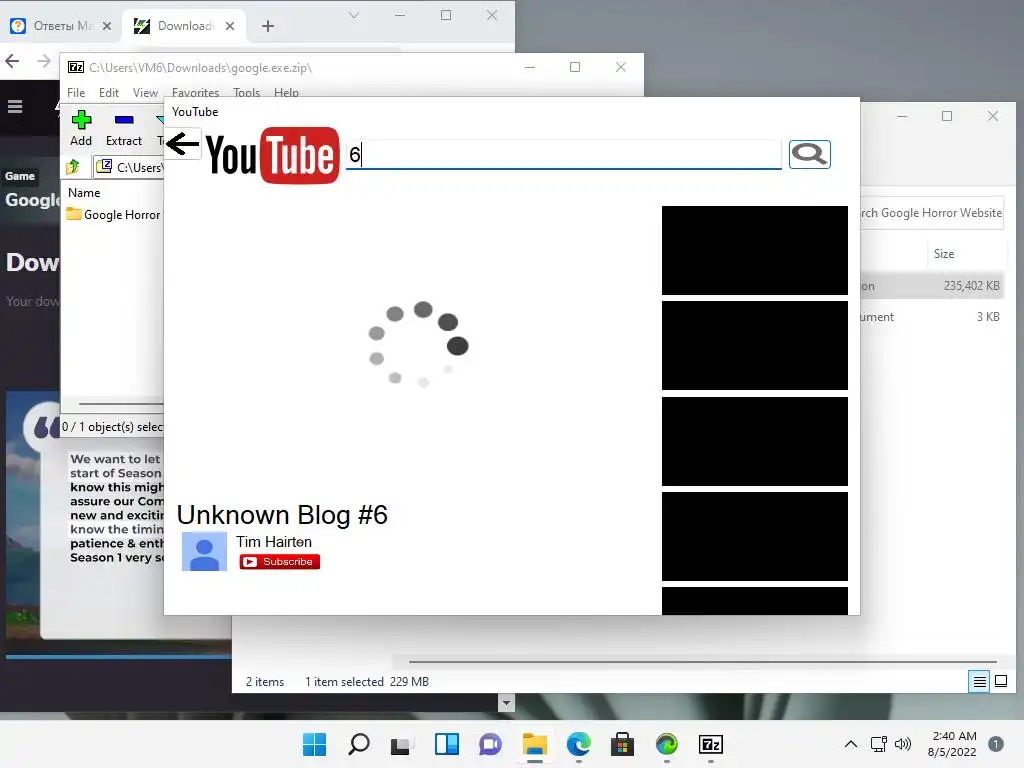Image resolution: width=1024 pixels, height=768 pixels.
Task: Open a new browser tab
Action: [268, 26]
